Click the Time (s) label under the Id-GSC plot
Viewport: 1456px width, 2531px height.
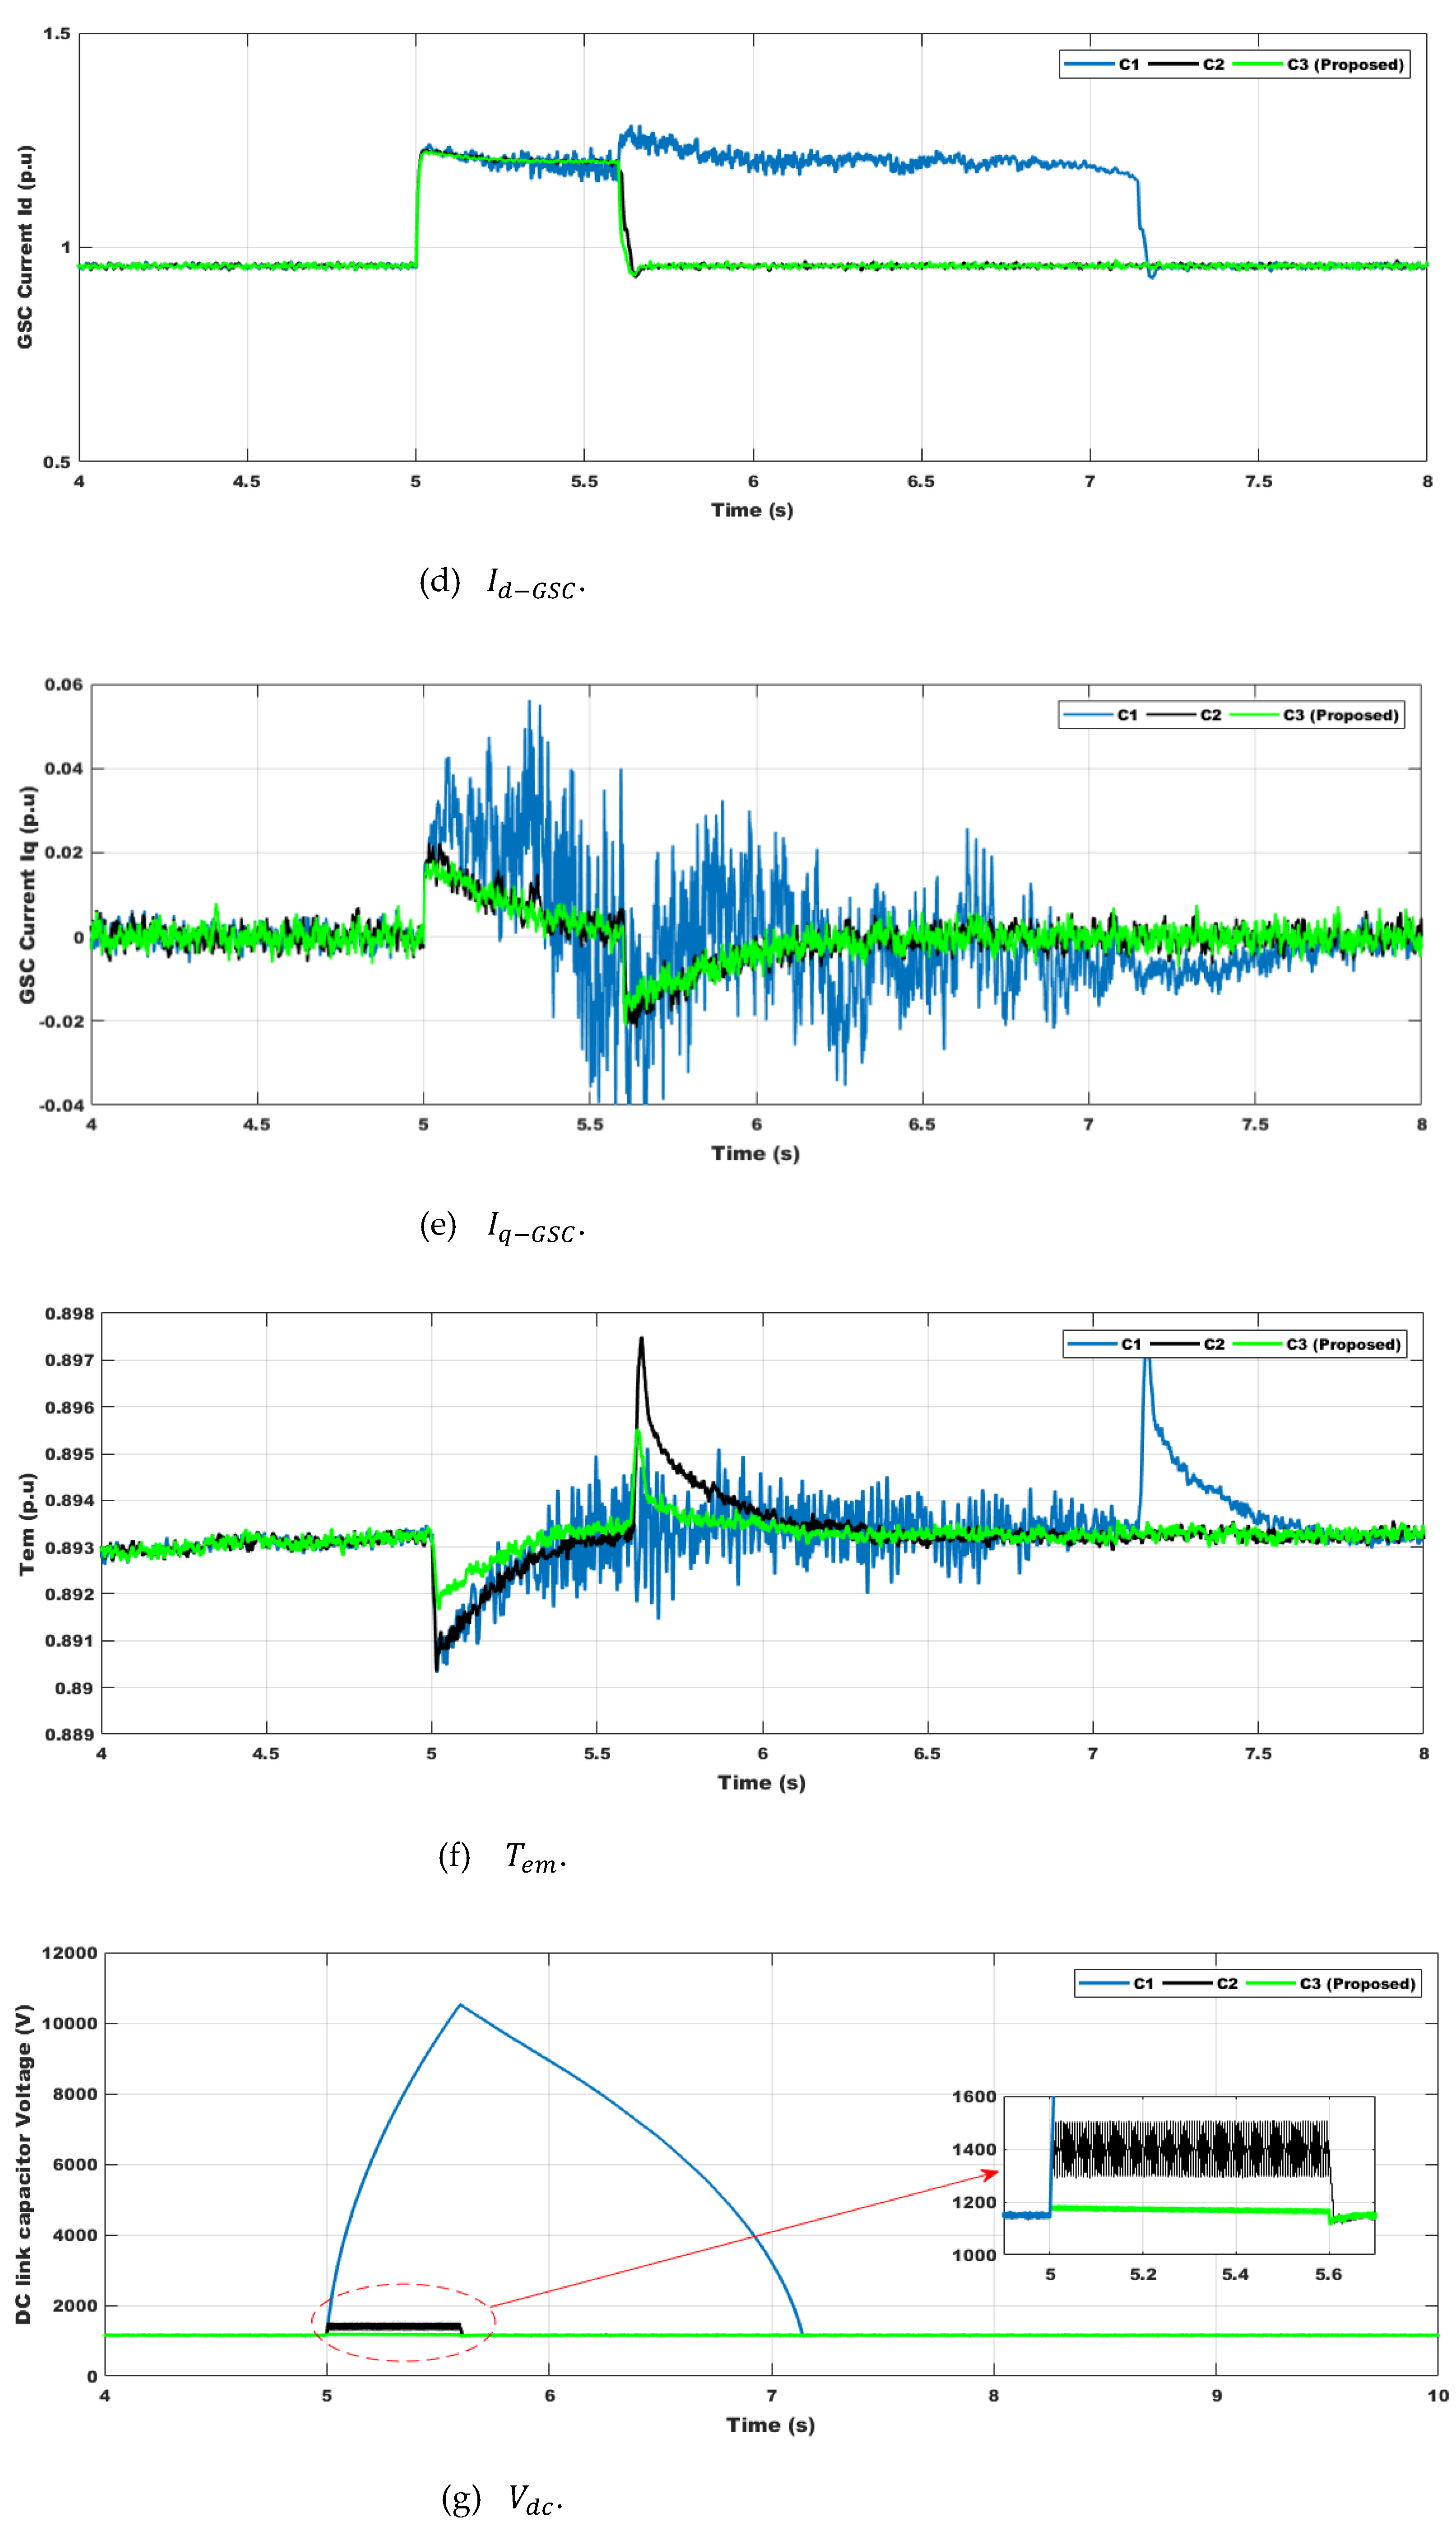pyautogui.click(x=752, y=510)
